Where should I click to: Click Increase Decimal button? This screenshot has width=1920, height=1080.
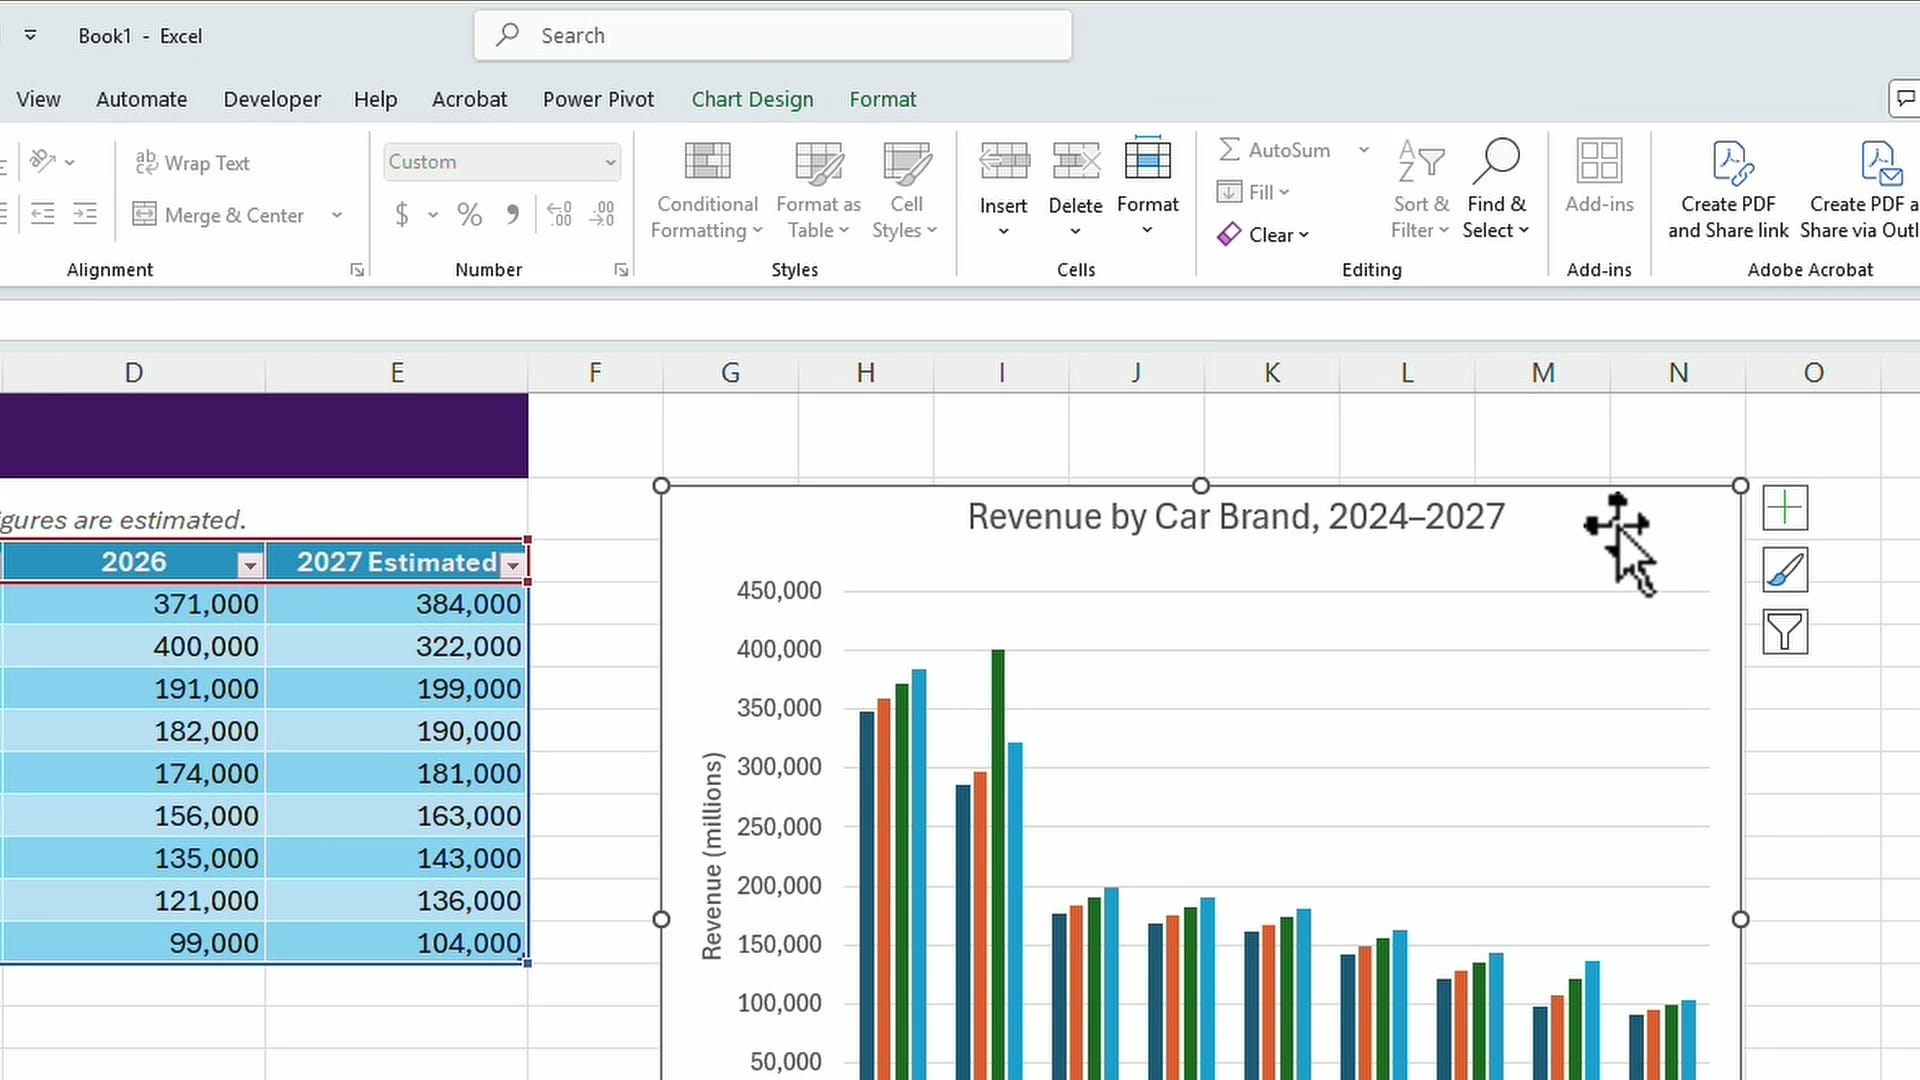559,214
